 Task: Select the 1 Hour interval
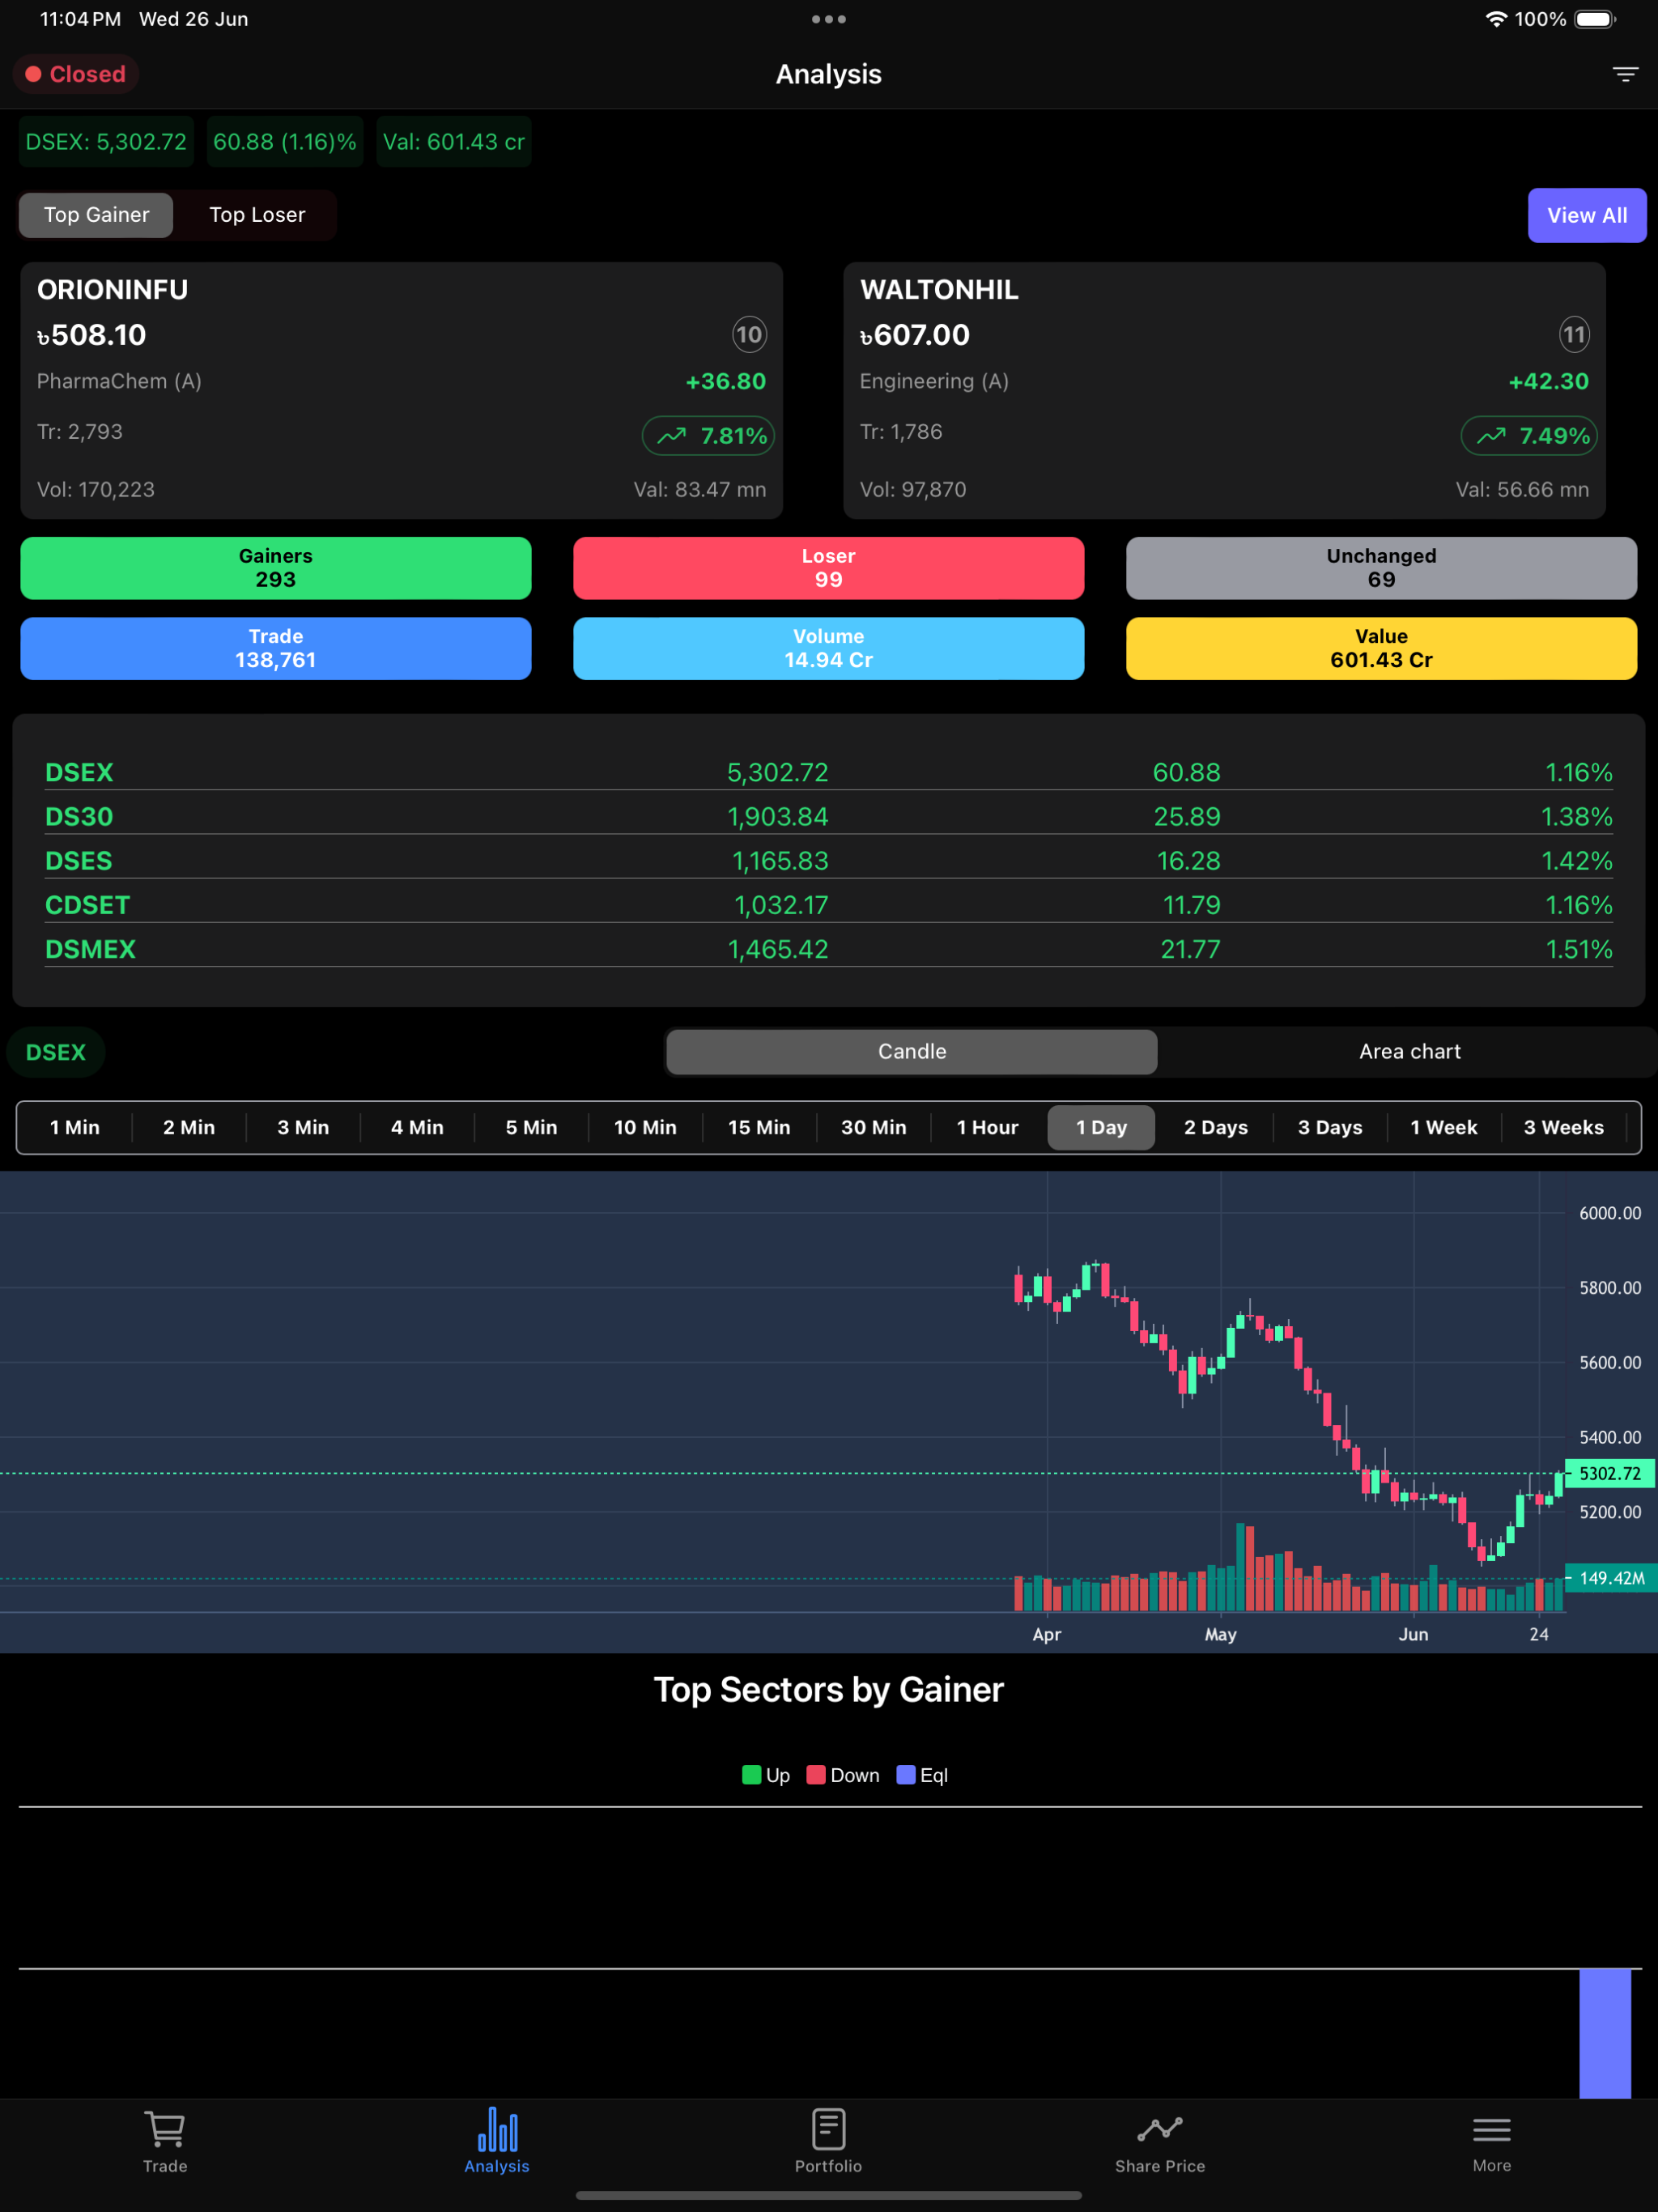987,1127
